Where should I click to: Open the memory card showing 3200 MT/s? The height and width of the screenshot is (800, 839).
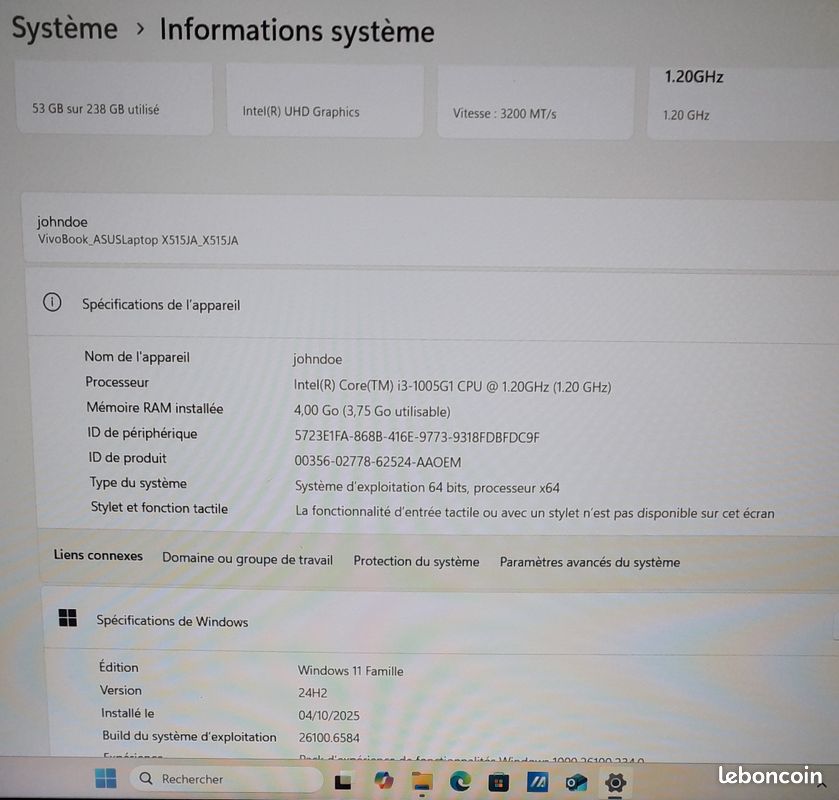coord(536,102)
